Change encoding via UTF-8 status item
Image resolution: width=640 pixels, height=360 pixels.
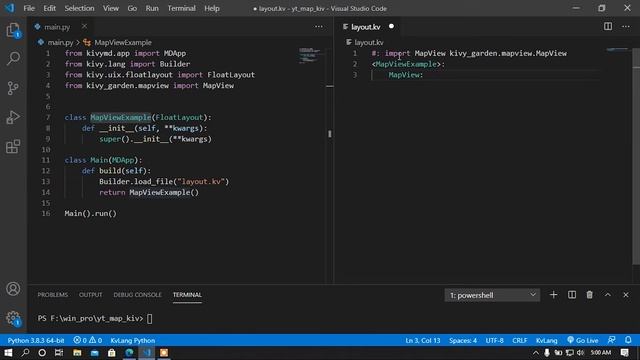click(x=495, y=340)
